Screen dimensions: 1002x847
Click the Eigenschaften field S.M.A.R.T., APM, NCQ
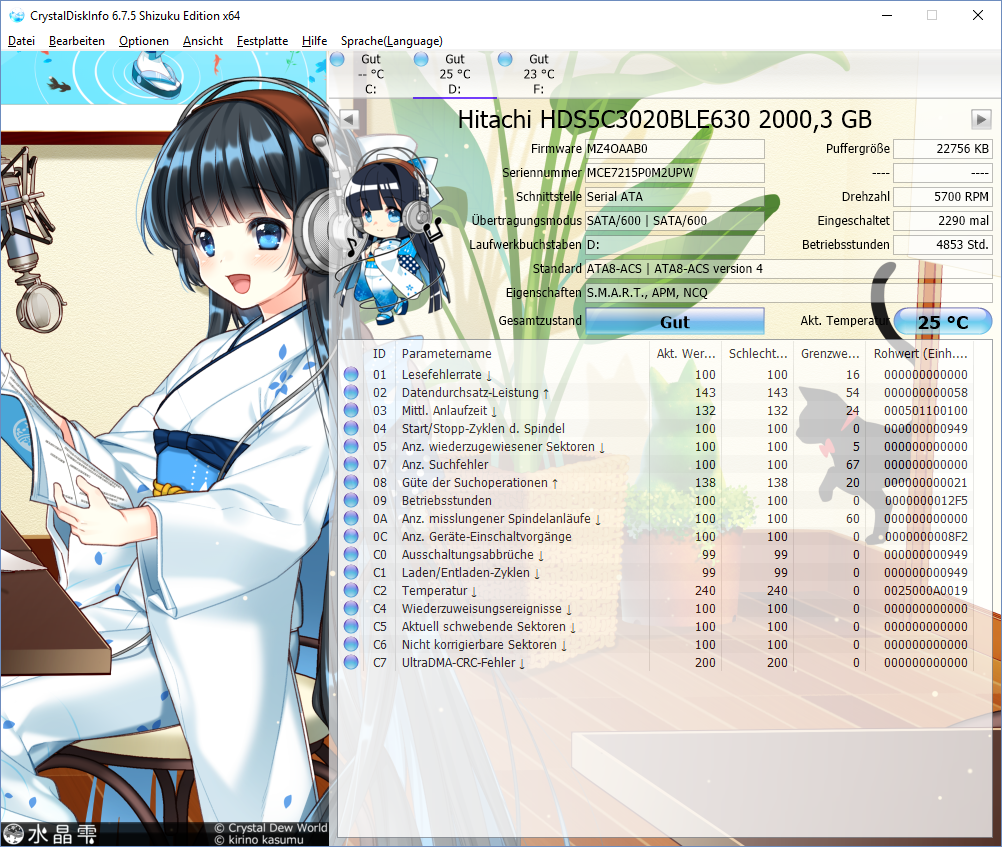(x=789, y=293)
